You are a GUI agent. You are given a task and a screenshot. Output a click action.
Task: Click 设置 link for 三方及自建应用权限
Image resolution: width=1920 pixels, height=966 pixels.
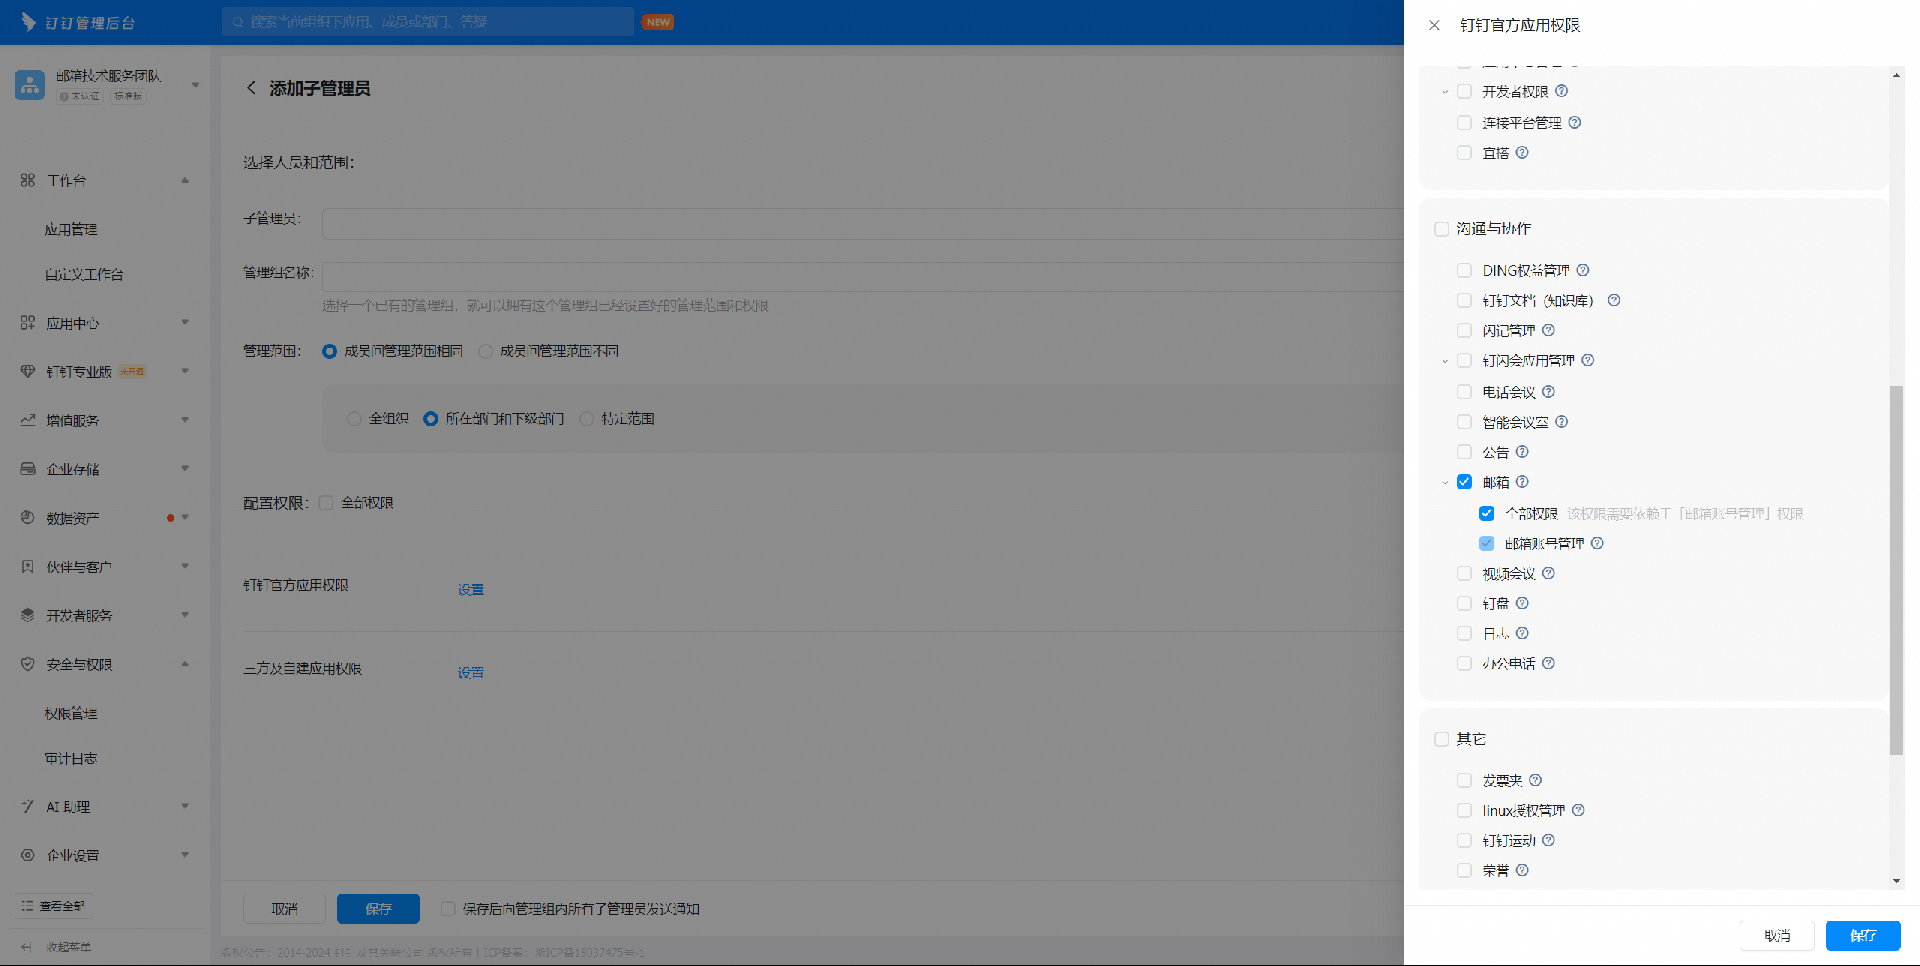point(471,672)
